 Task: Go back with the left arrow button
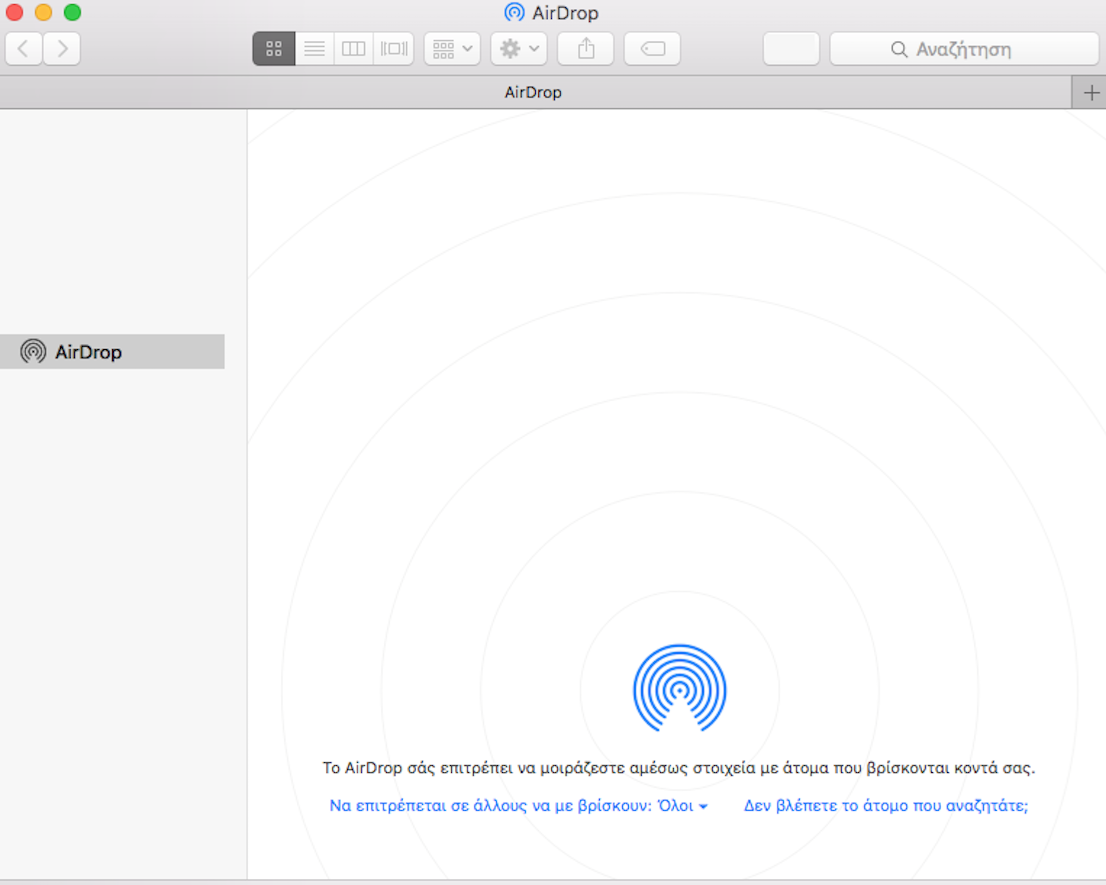[23, 49]
